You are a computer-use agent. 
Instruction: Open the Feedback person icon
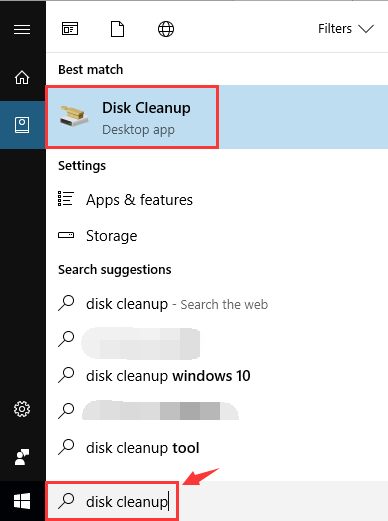tap(22, 457)
